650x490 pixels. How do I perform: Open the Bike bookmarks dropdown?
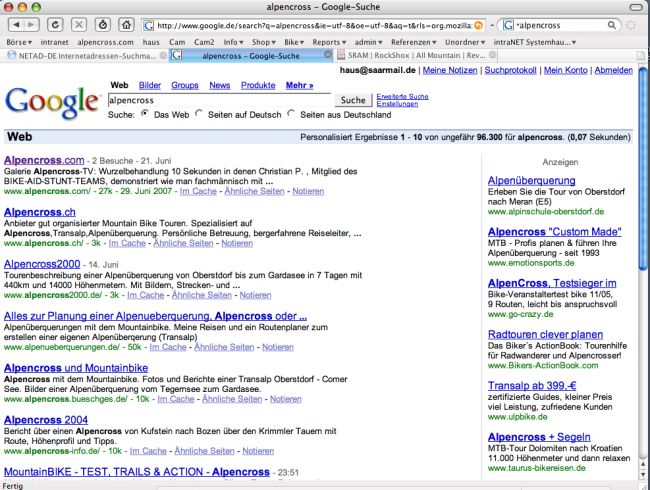294,42
